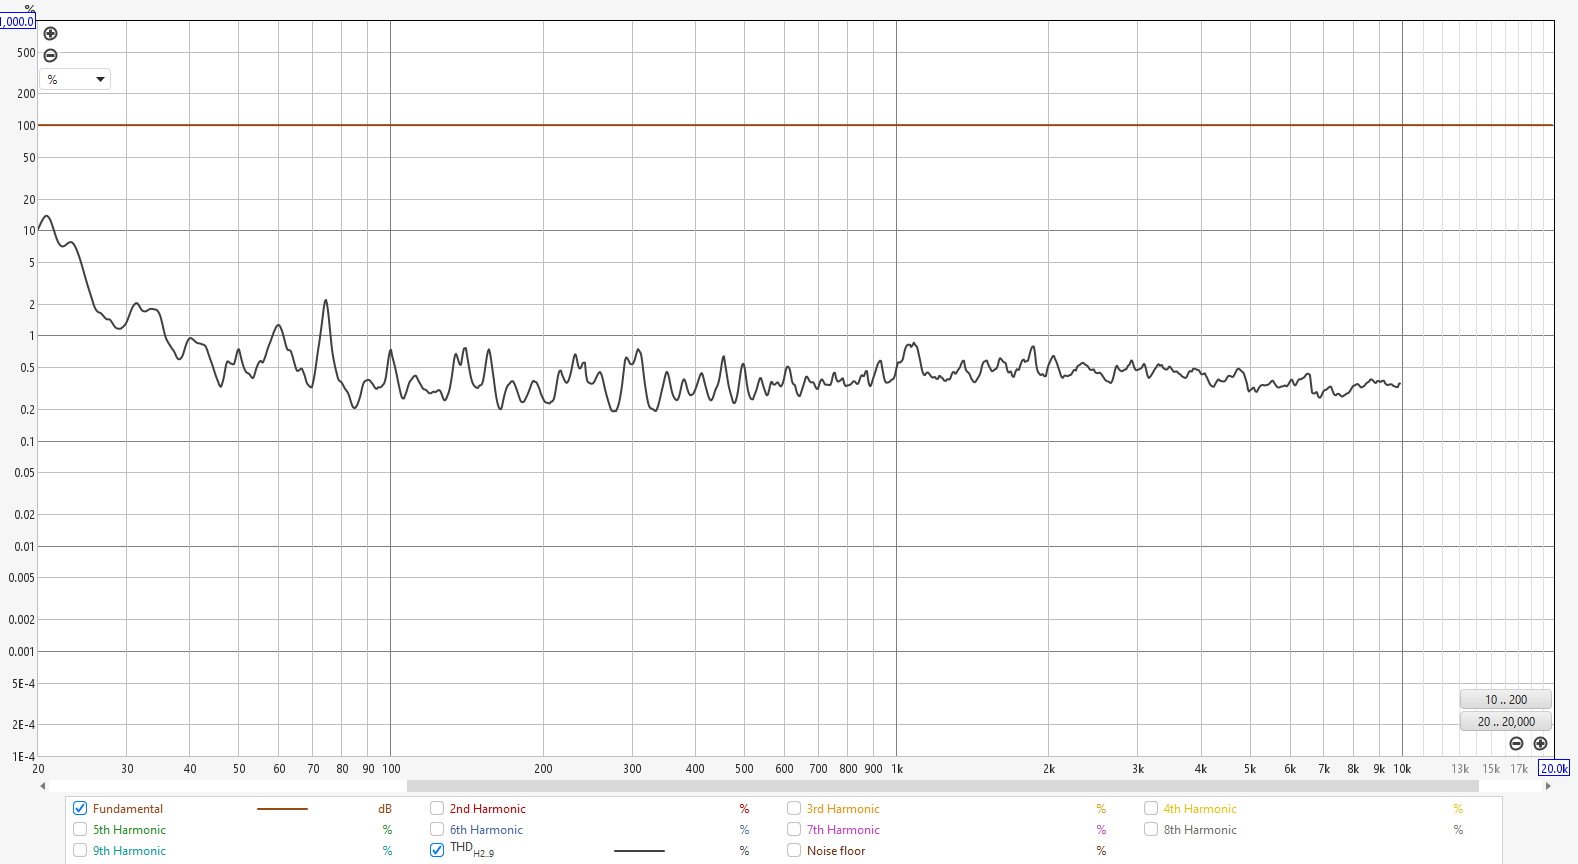Click the Noise floor legend label

pos(836,851)
